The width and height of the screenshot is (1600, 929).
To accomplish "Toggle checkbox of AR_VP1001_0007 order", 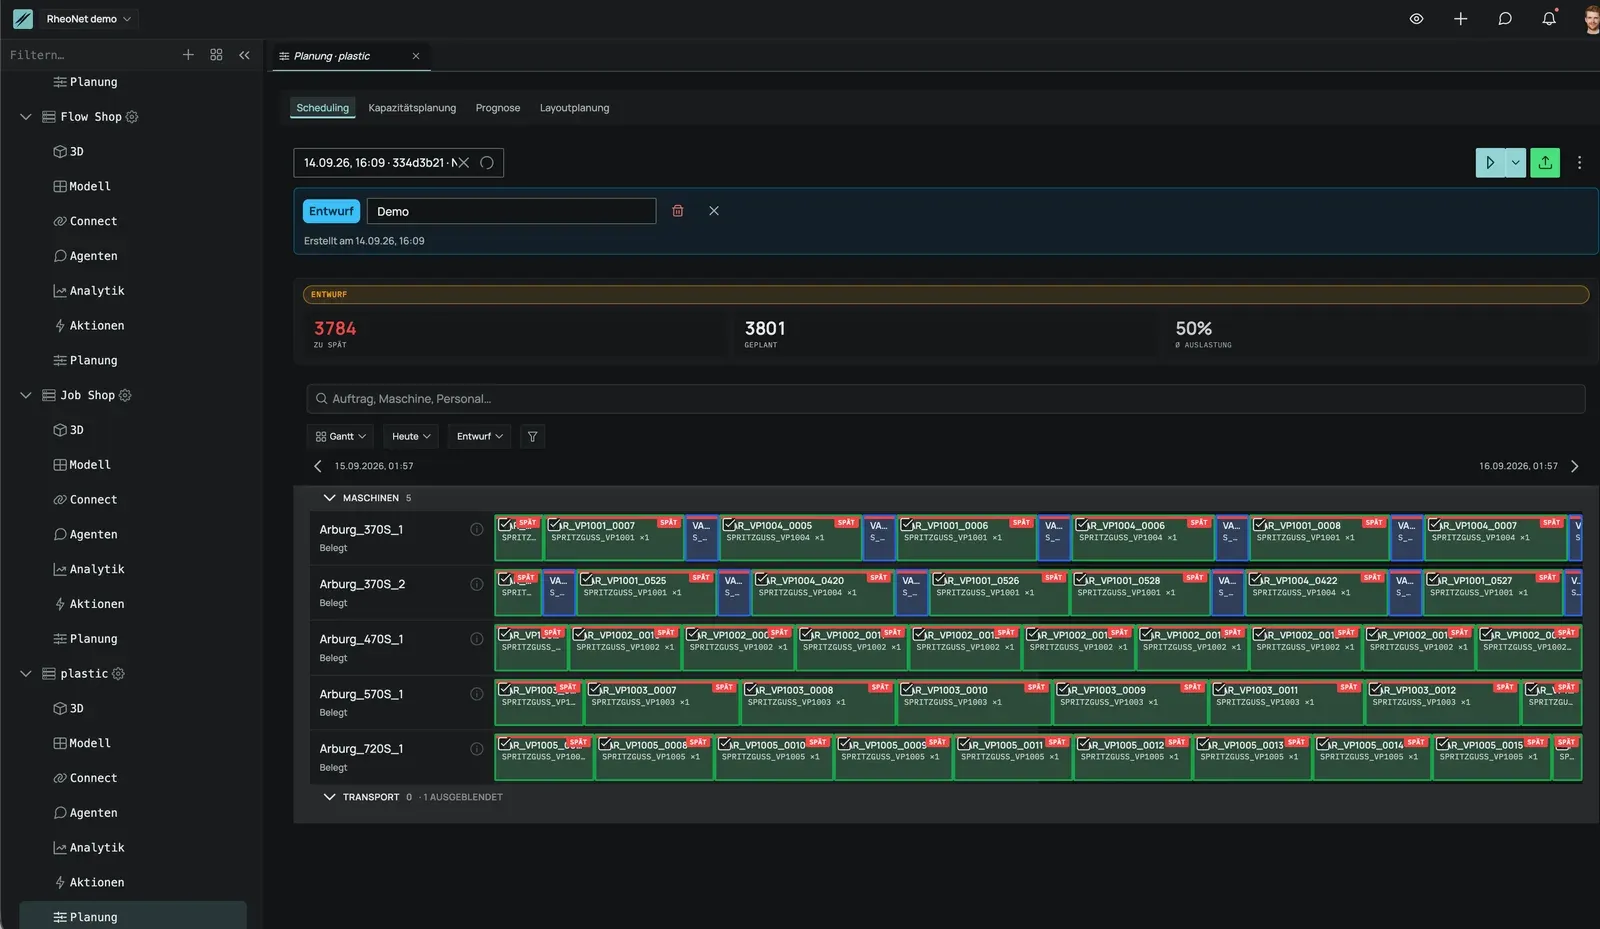I will tap(554, 524).
